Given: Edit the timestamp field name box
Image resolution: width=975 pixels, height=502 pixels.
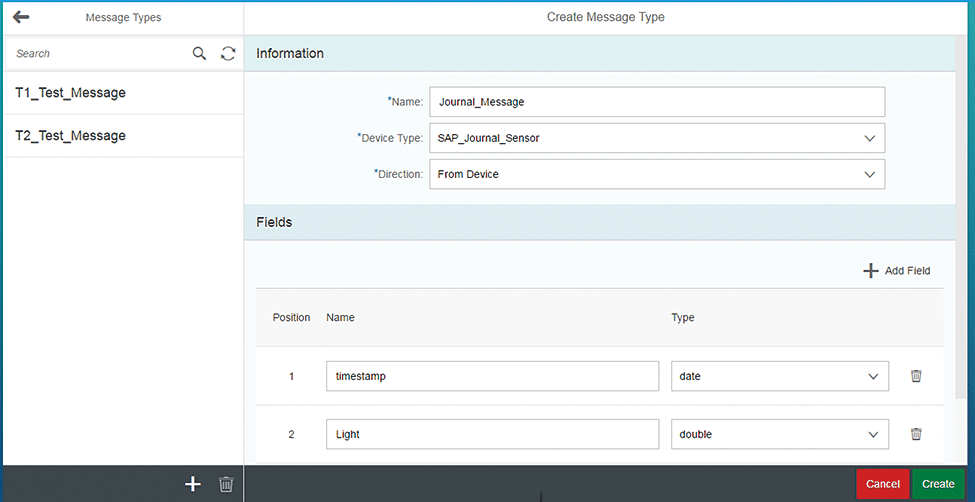Looking at the screenshot, I should coord(491,376).
